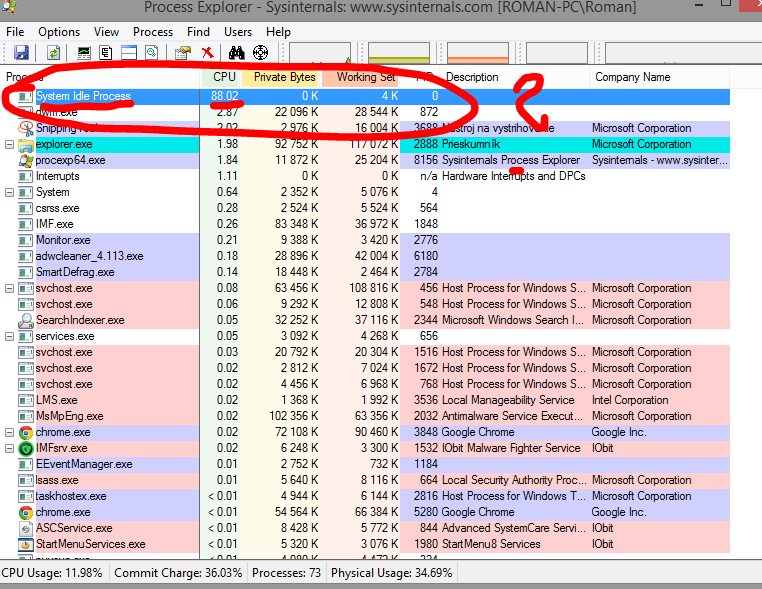Viewport: 762px width, 589px height.
Task: Open the Options menu
Action: (x=59, y=32)
